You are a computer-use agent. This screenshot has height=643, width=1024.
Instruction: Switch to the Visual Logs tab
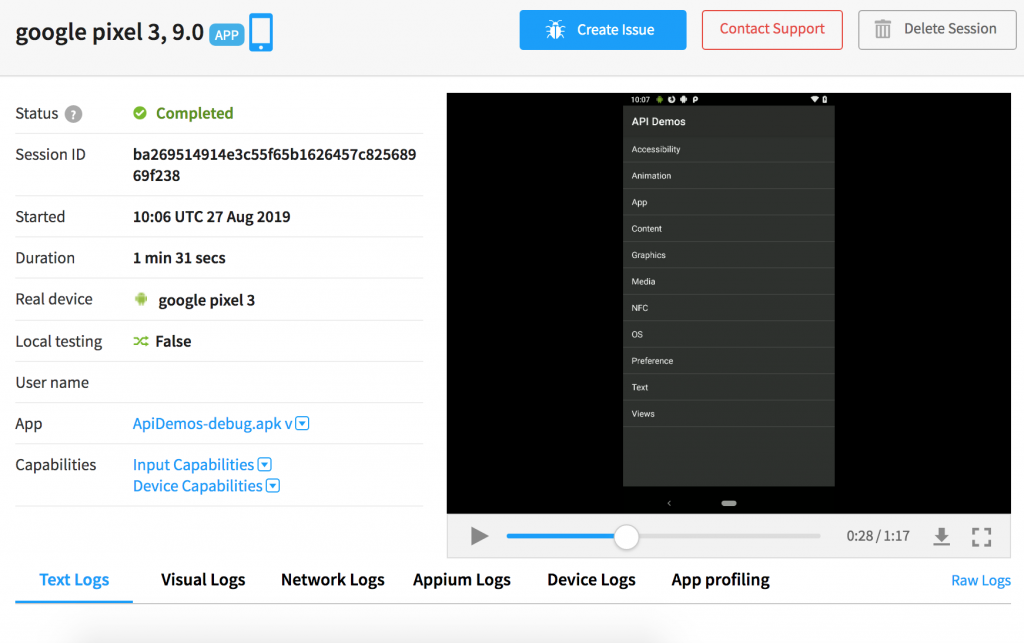(x=203, y=580)
